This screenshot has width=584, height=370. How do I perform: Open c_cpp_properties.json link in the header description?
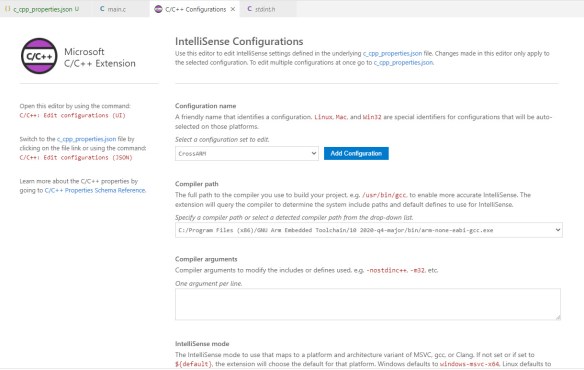click(x=393, y=54)
